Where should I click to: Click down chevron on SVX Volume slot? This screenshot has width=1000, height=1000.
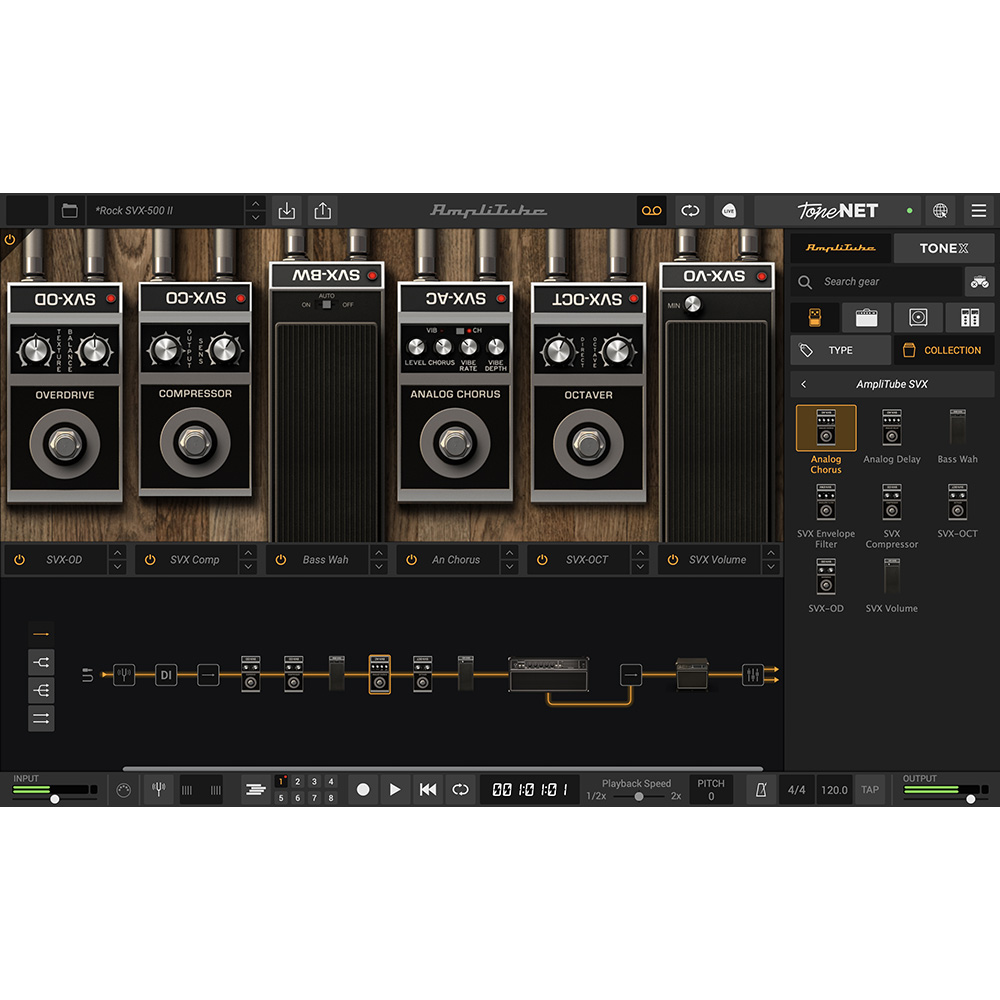771,566
